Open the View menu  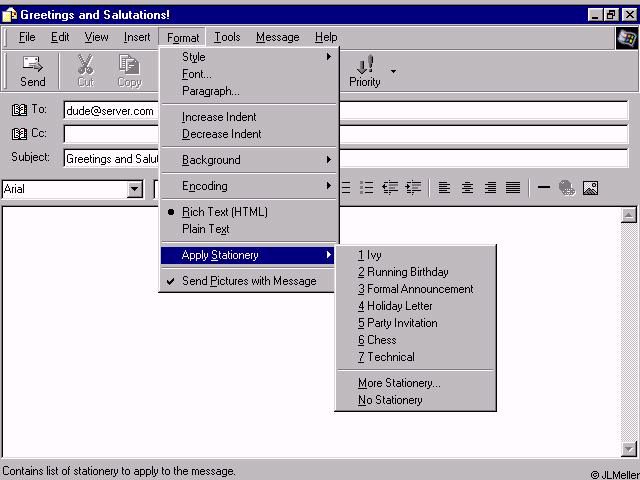pyautogui.click(x=96, y=37)
